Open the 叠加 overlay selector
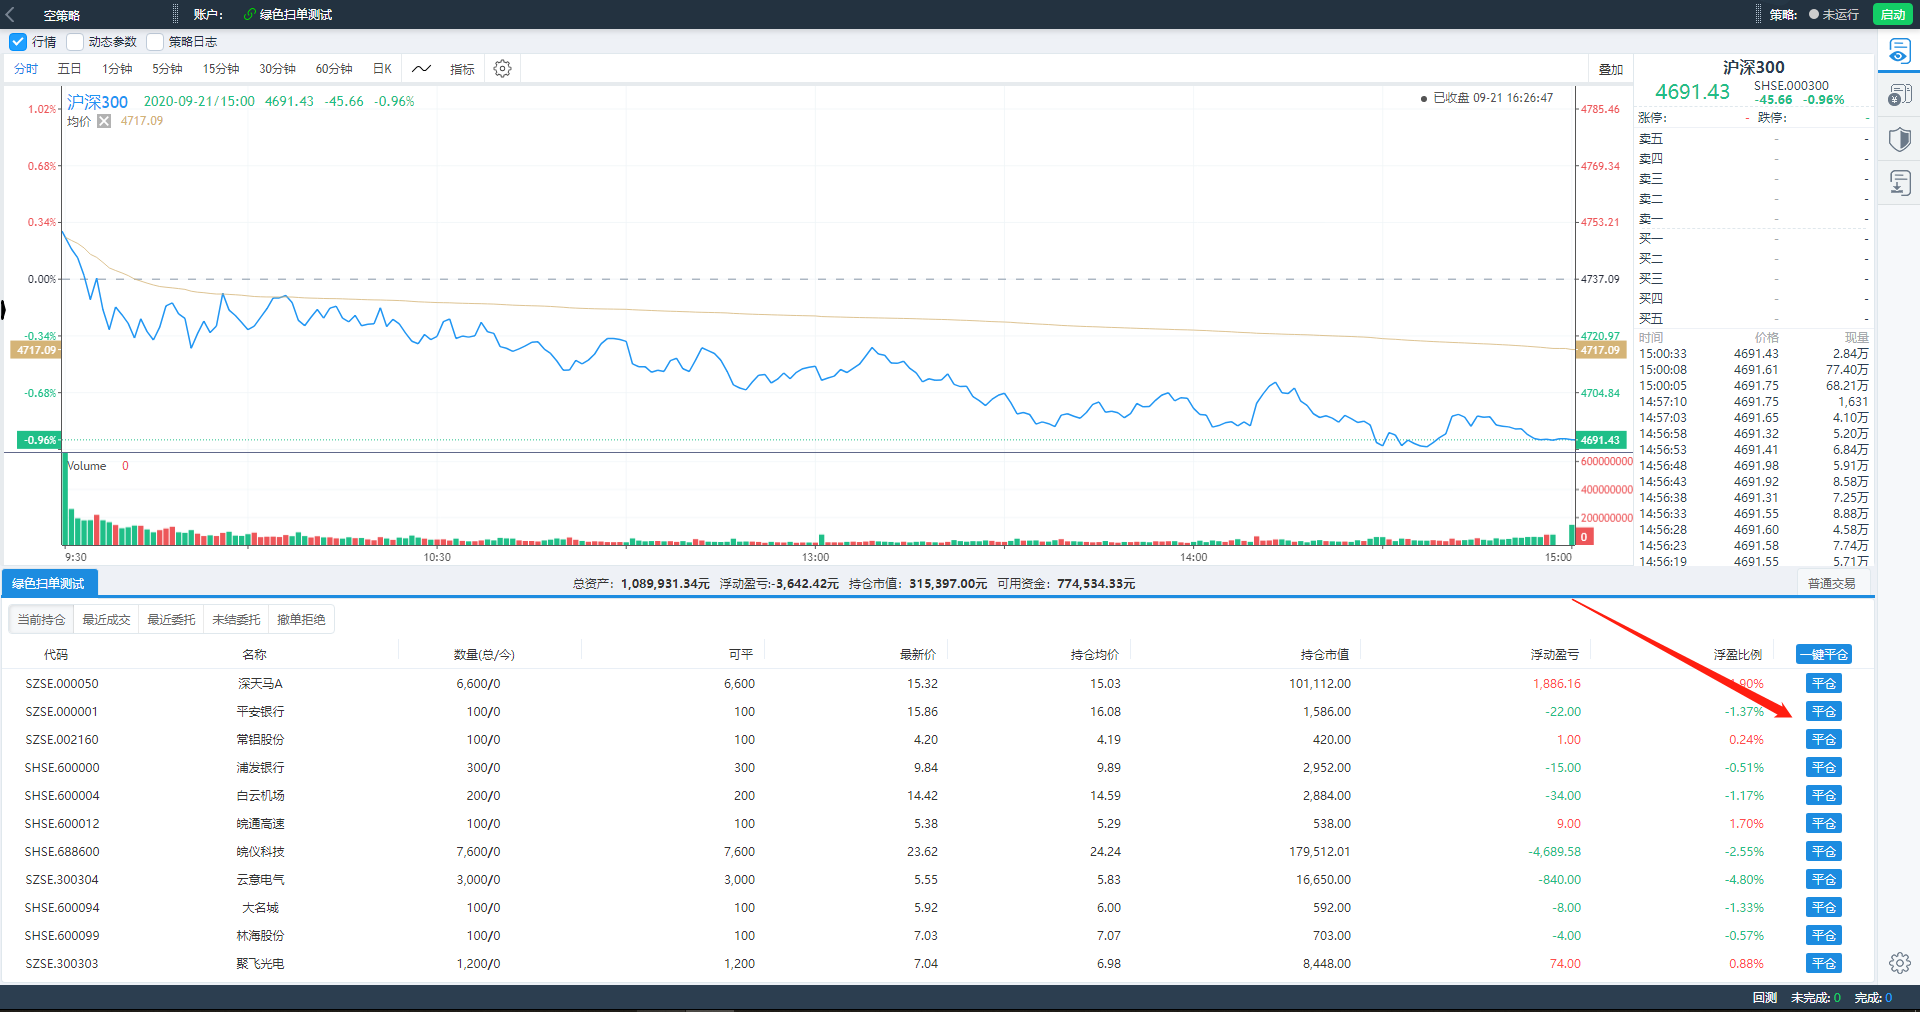 1610,69
